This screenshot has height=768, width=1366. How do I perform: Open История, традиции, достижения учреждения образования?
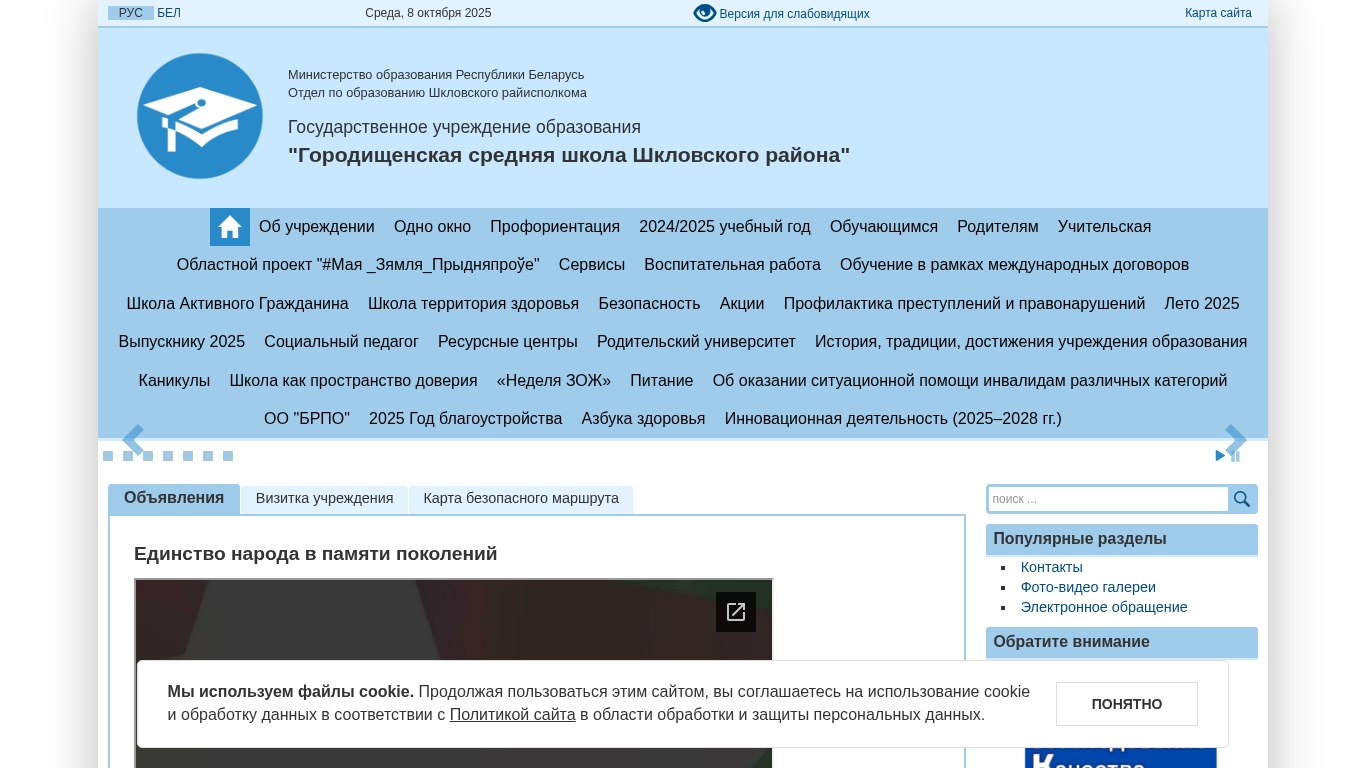click(x=1031, y=342)
